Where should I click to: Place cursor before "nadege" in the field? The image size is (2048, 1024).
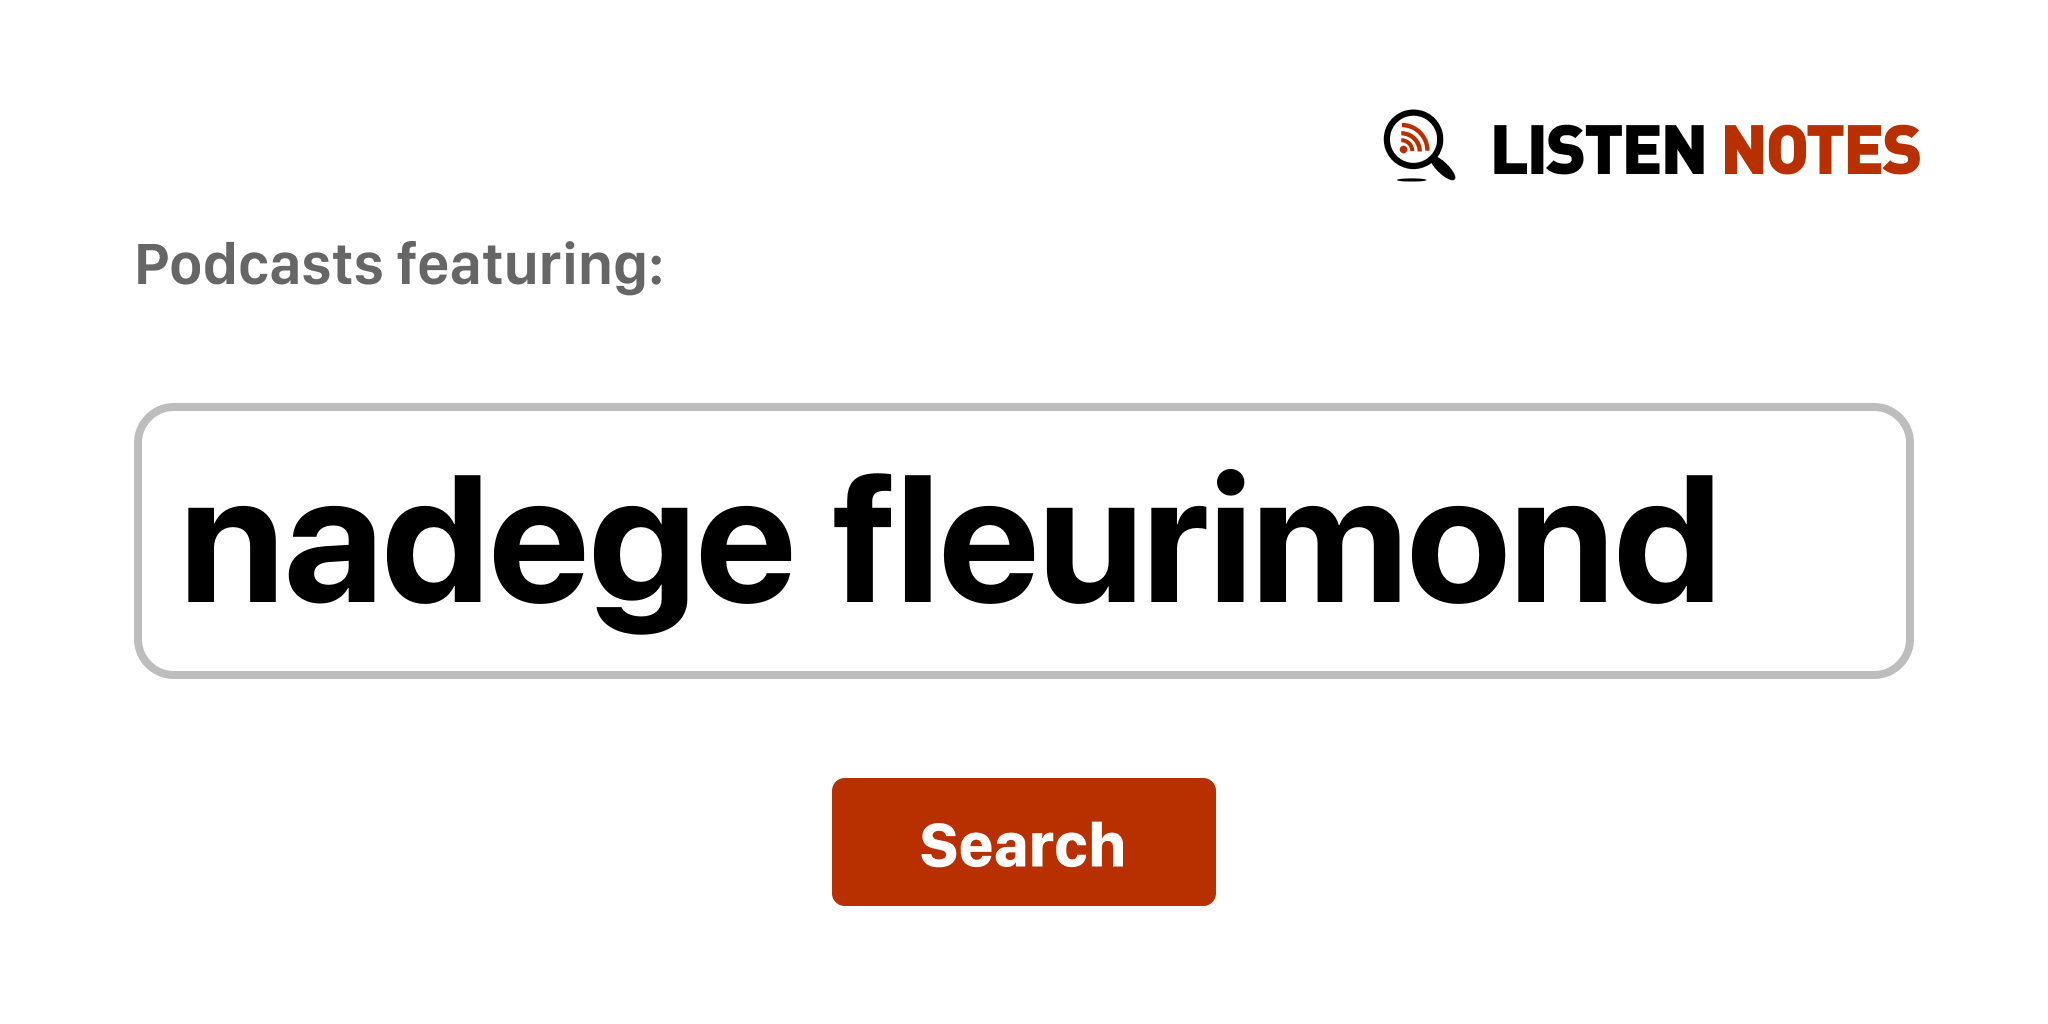click(180, 541)
